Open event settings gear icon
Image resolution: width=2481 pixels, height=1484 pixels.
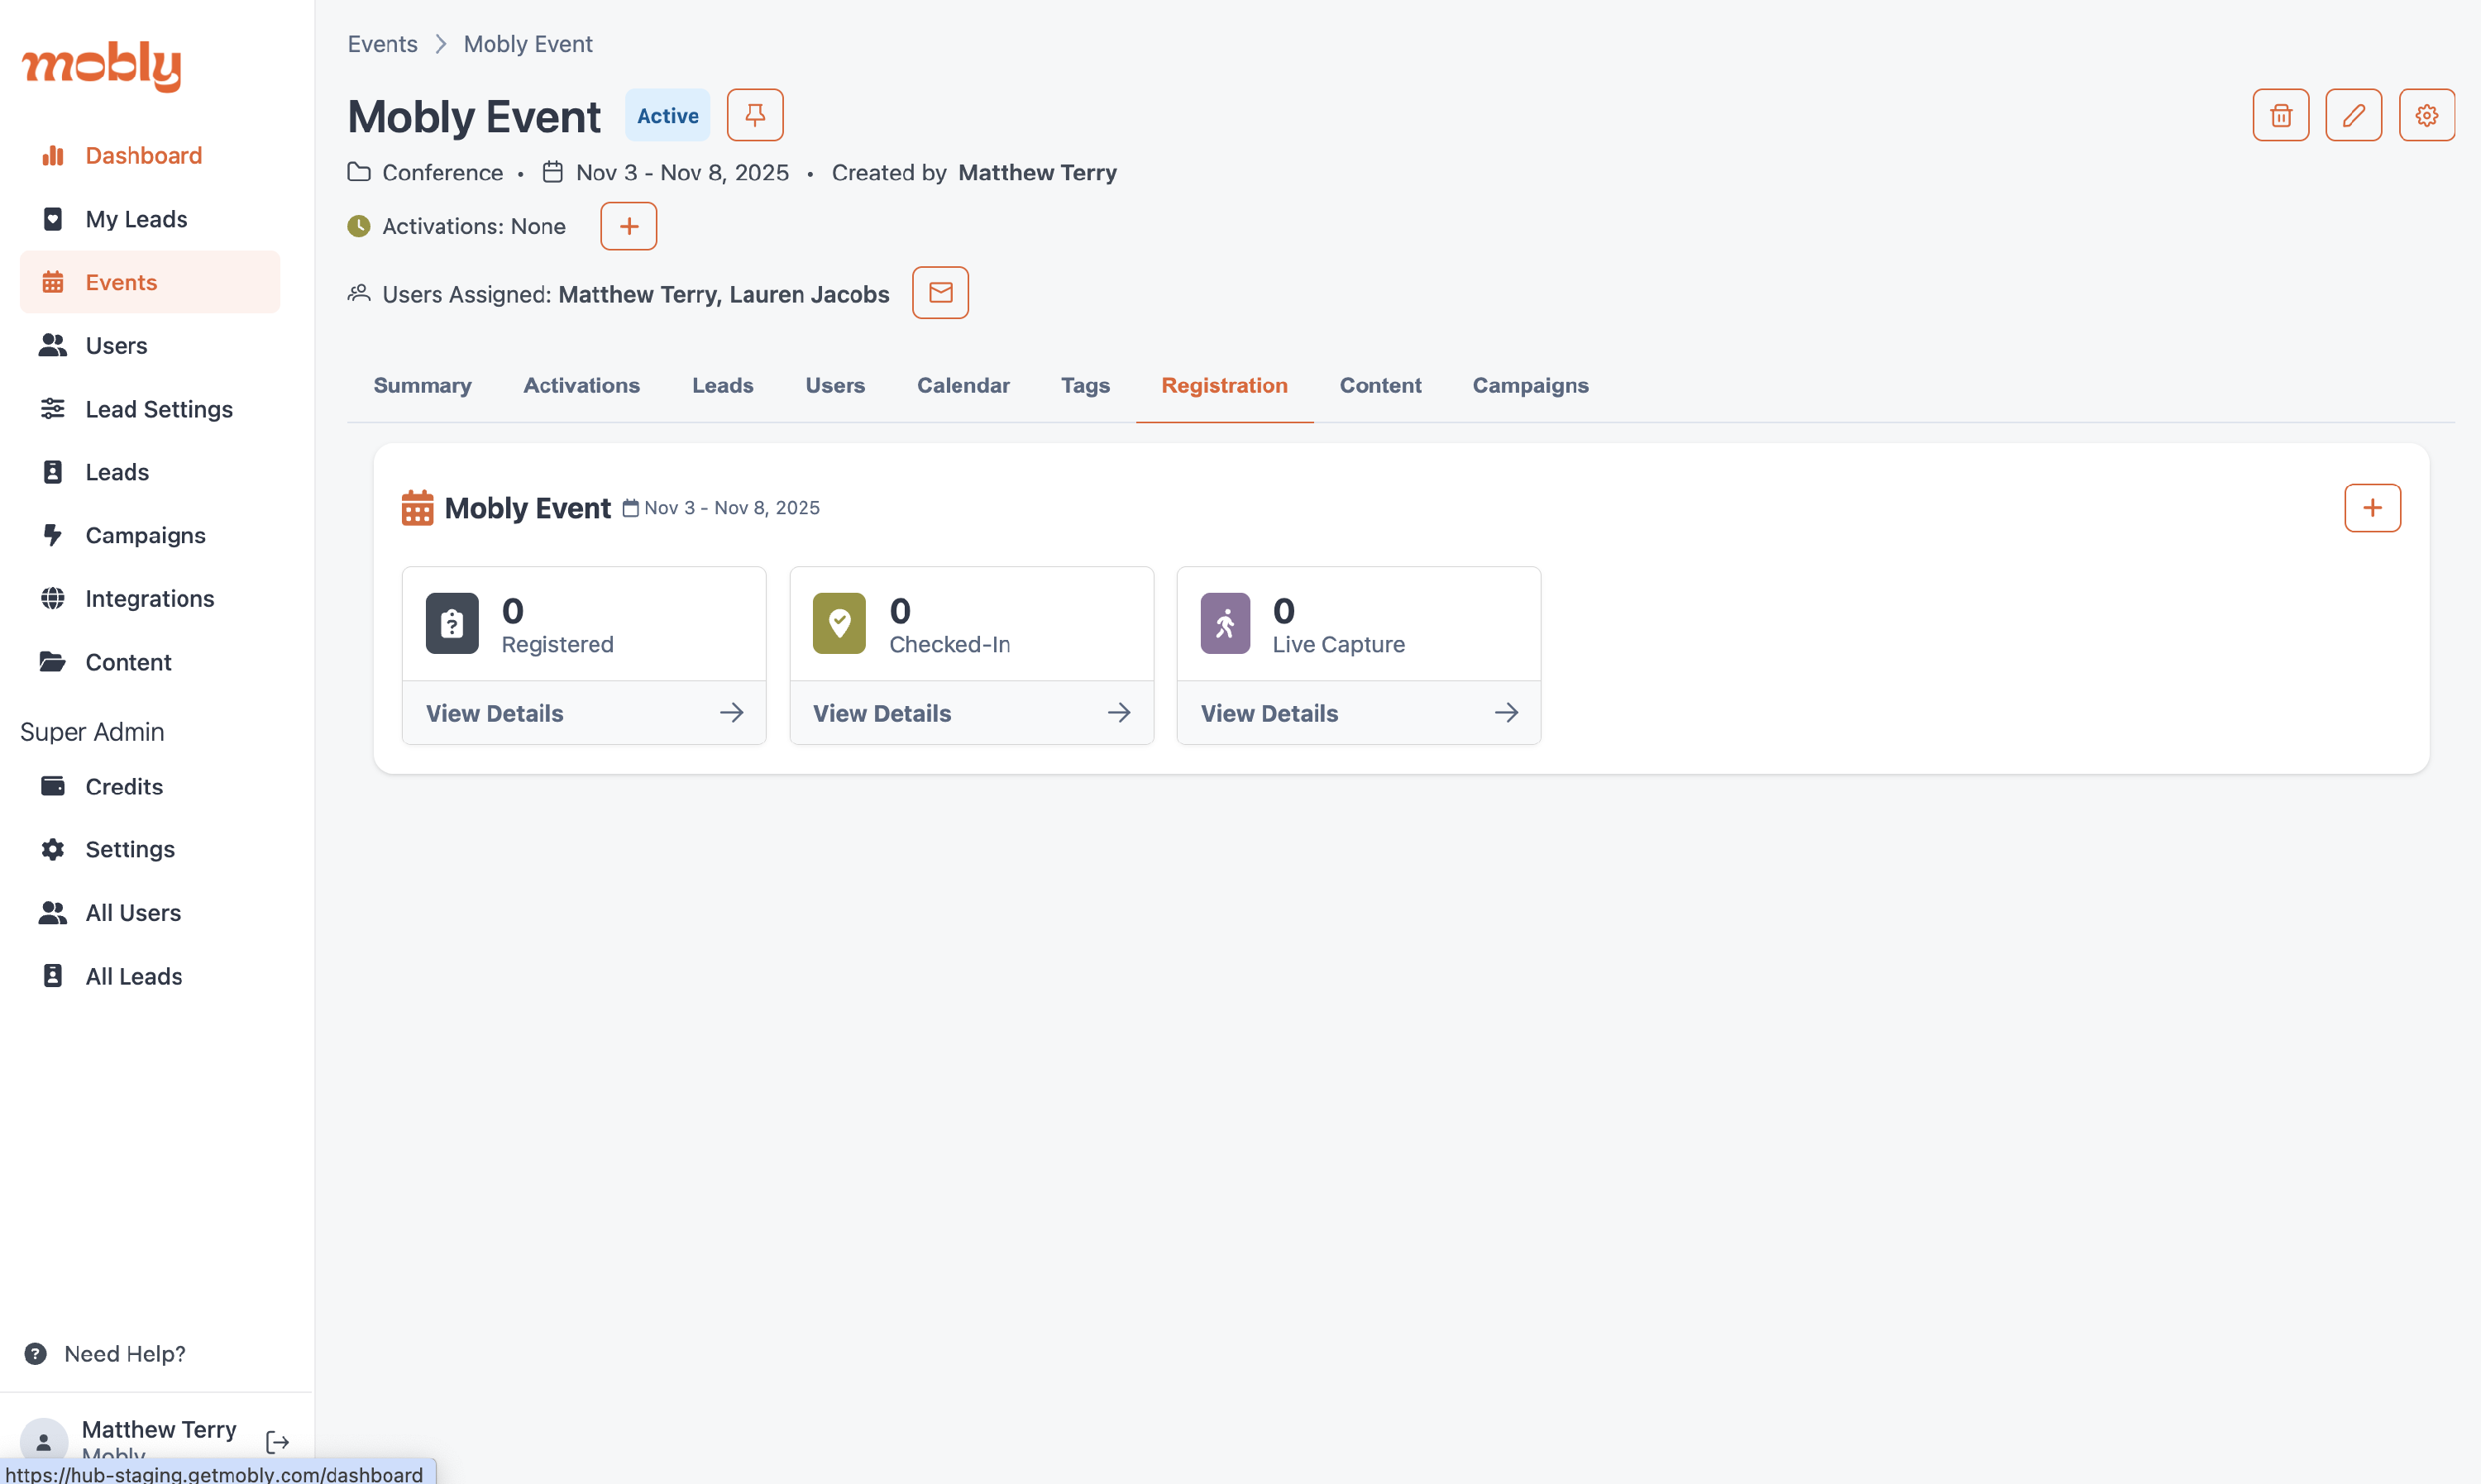[x=2426, y=115]
